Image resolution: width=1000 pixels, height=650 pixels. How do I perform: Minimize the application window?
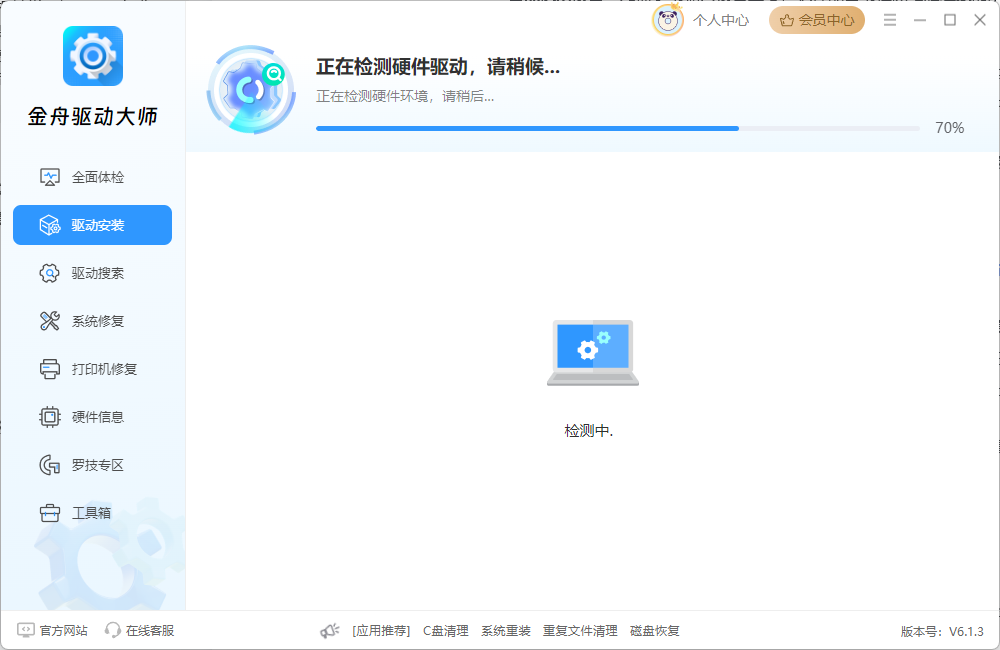[920, 20]
